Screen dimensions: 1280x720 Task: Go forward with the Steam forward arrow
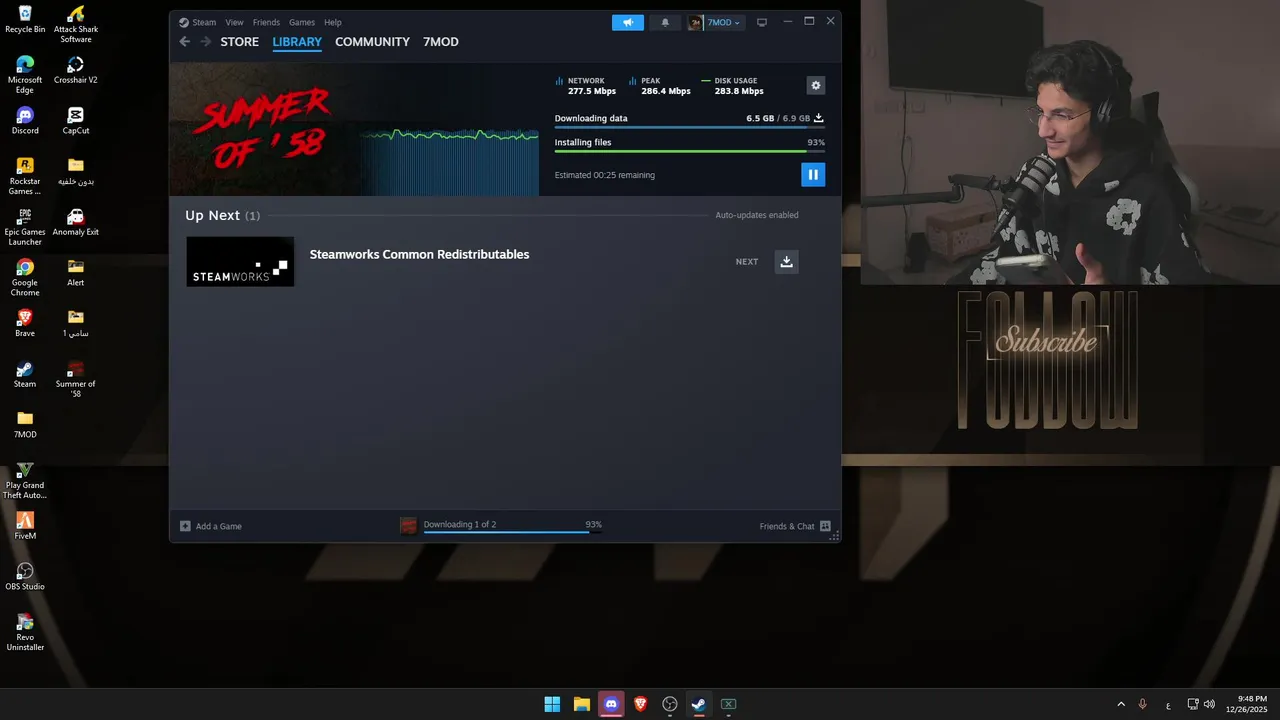206,42
